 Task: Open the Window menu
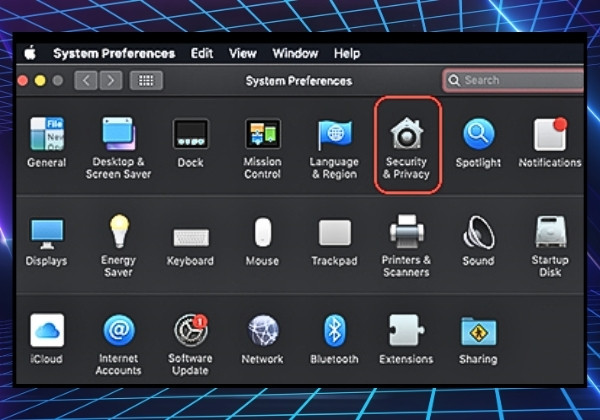[295, 53]
